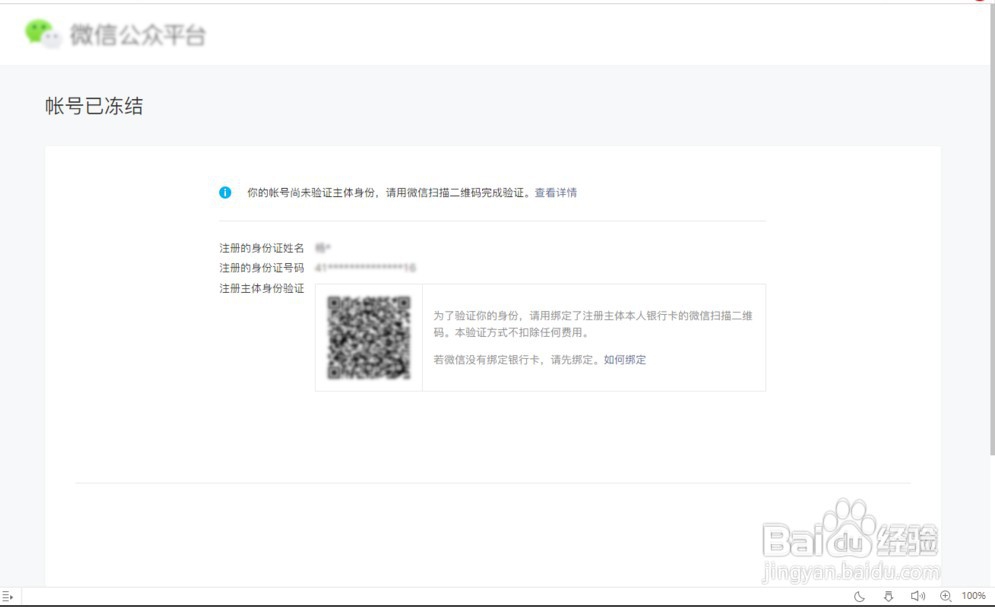Click the 帐号已冻结 heading

pyautogui.click(x=94, y=106)
